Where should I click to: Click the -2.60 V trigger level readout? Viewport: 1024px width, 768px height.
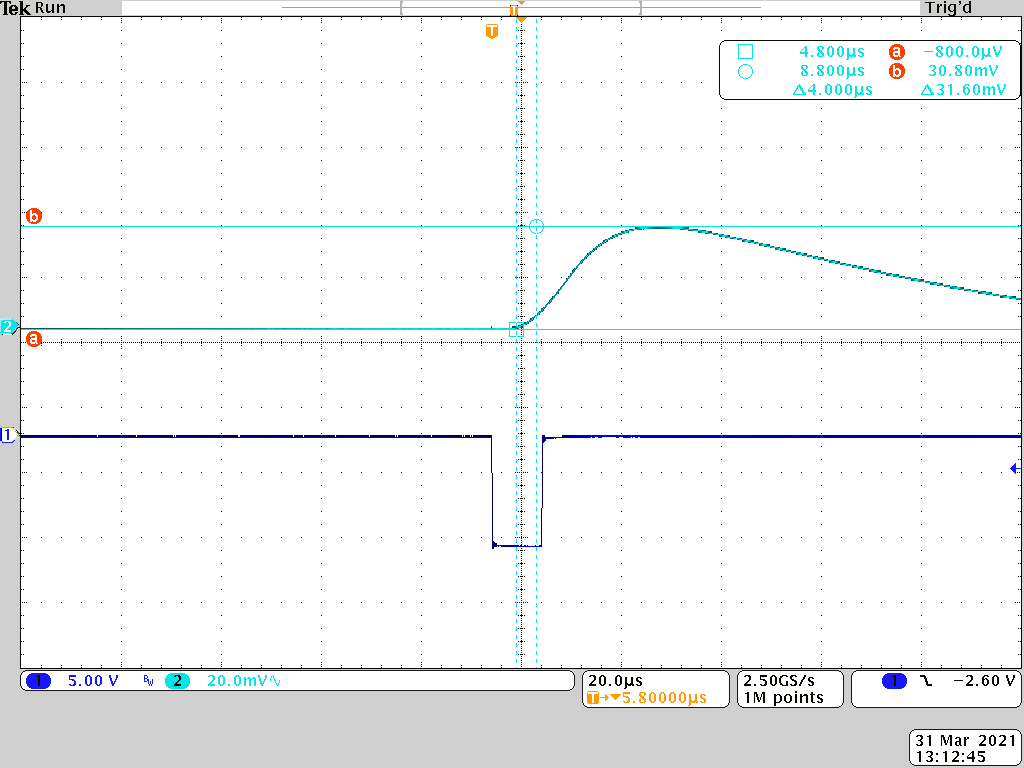click(984, 681)
